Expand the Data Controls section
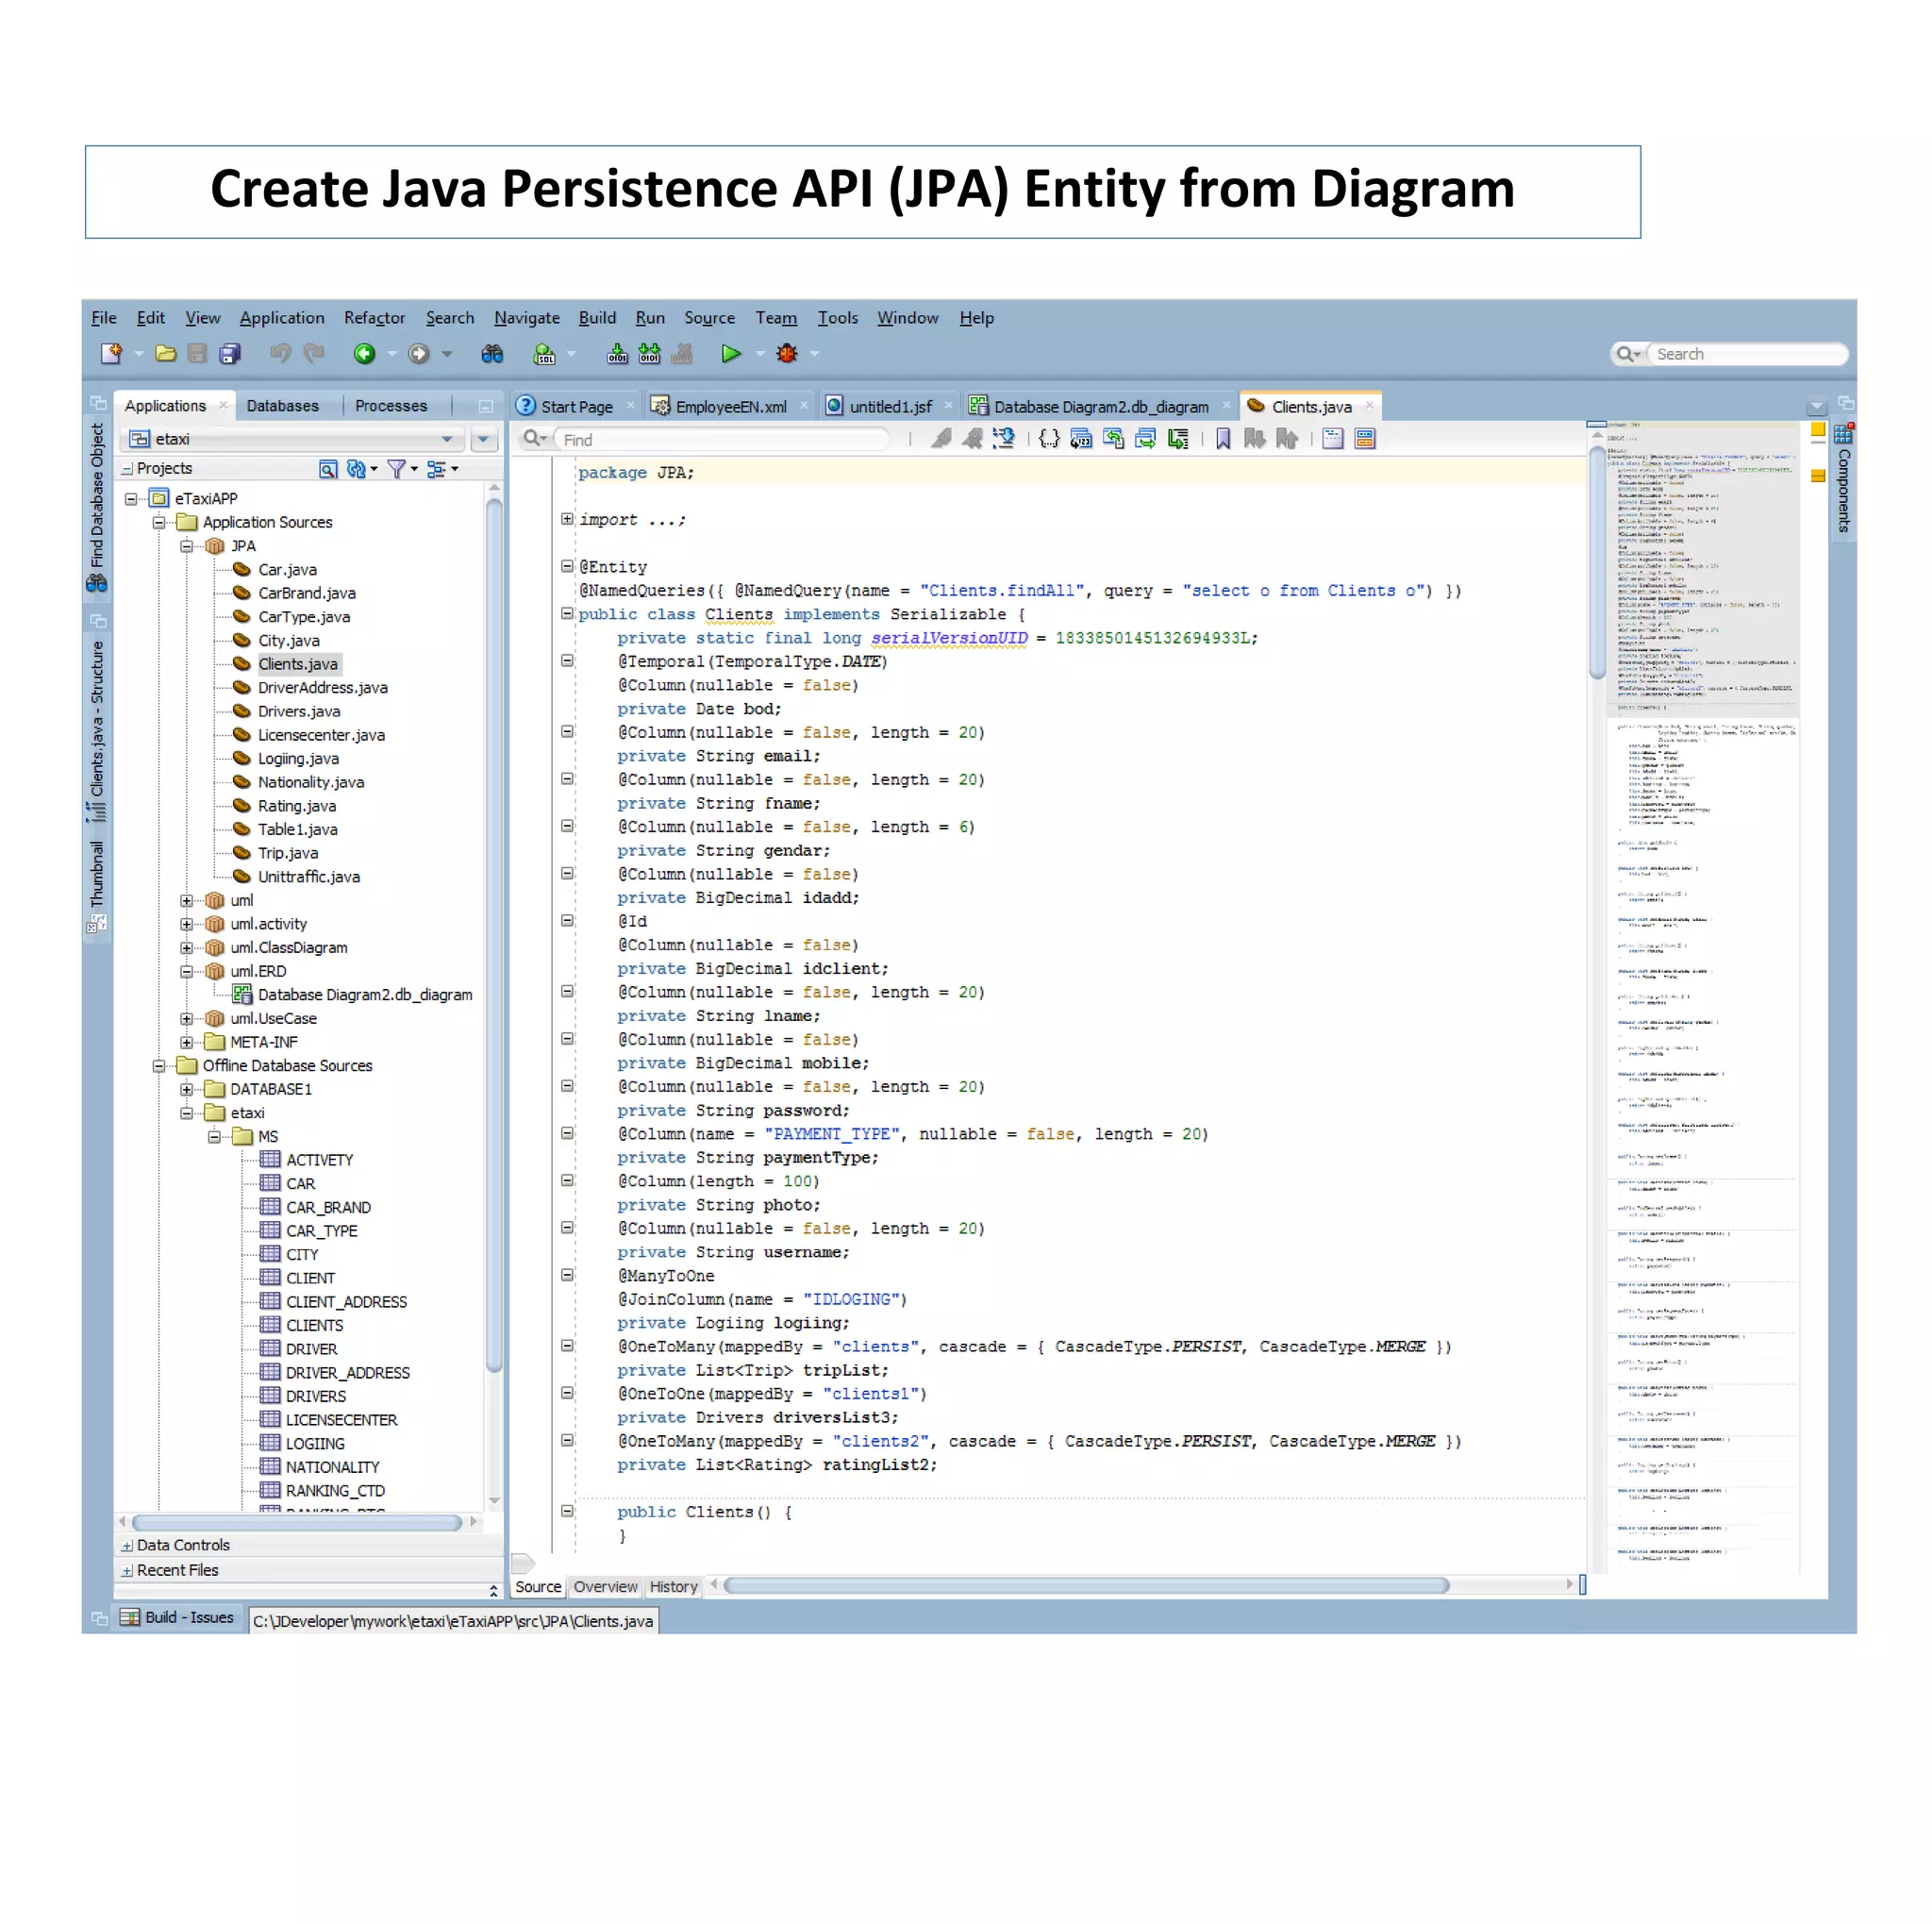 pos(127,1546)
